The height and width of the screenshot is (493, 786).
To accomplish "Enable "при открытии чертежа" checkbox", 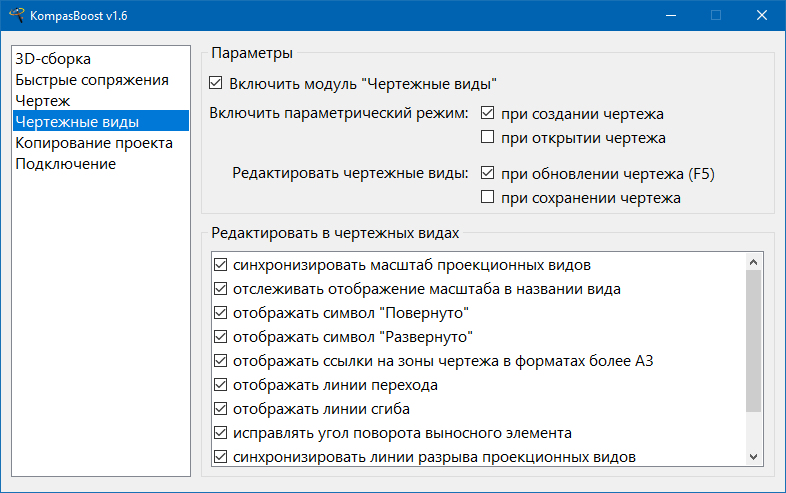I will click(488, 138).
